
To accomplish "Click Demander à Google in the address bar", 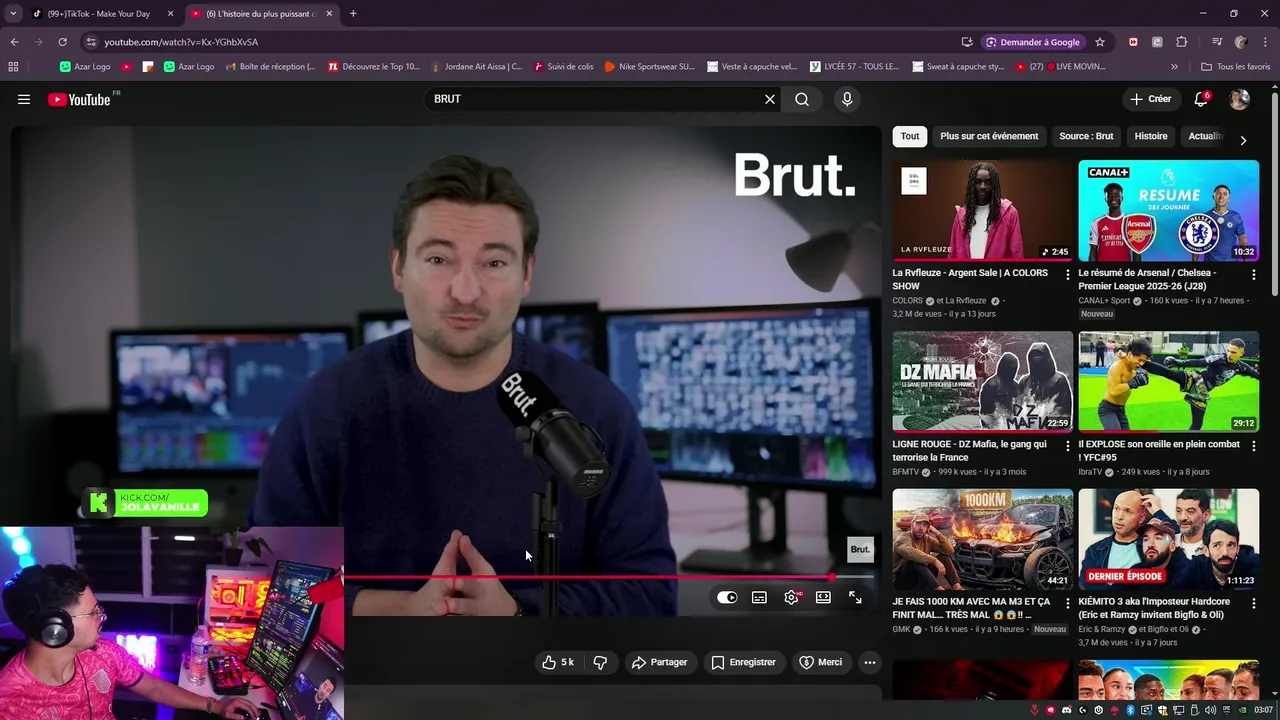I will pyautogui.click(x=1033, y=42).
